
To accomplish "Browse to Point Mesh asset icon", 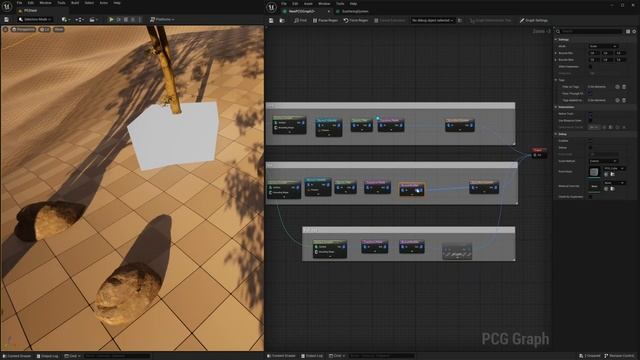I will coord(612,174).
